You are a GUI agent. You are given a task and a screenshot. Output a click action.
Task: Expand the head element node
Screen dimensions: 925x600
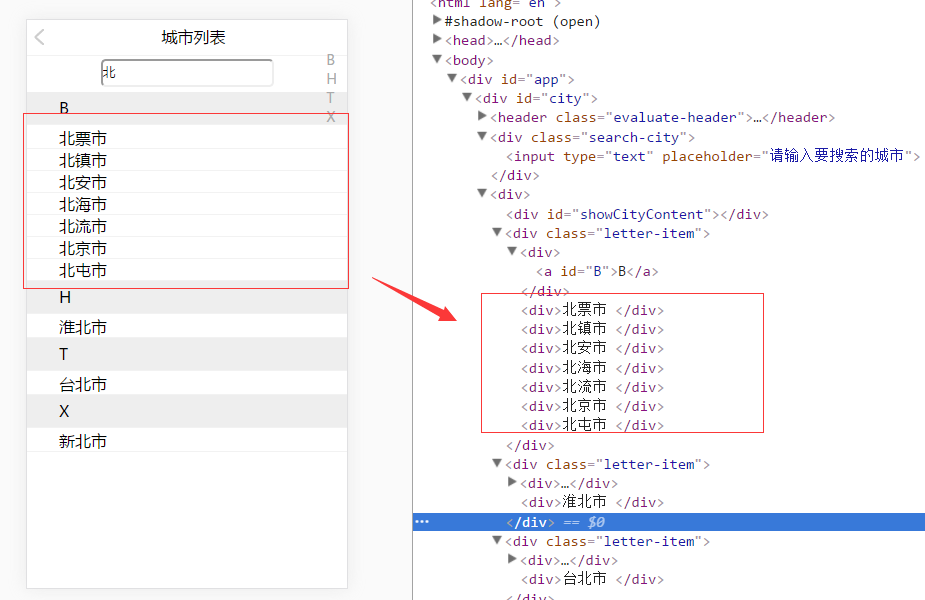[x=437, y=39]
